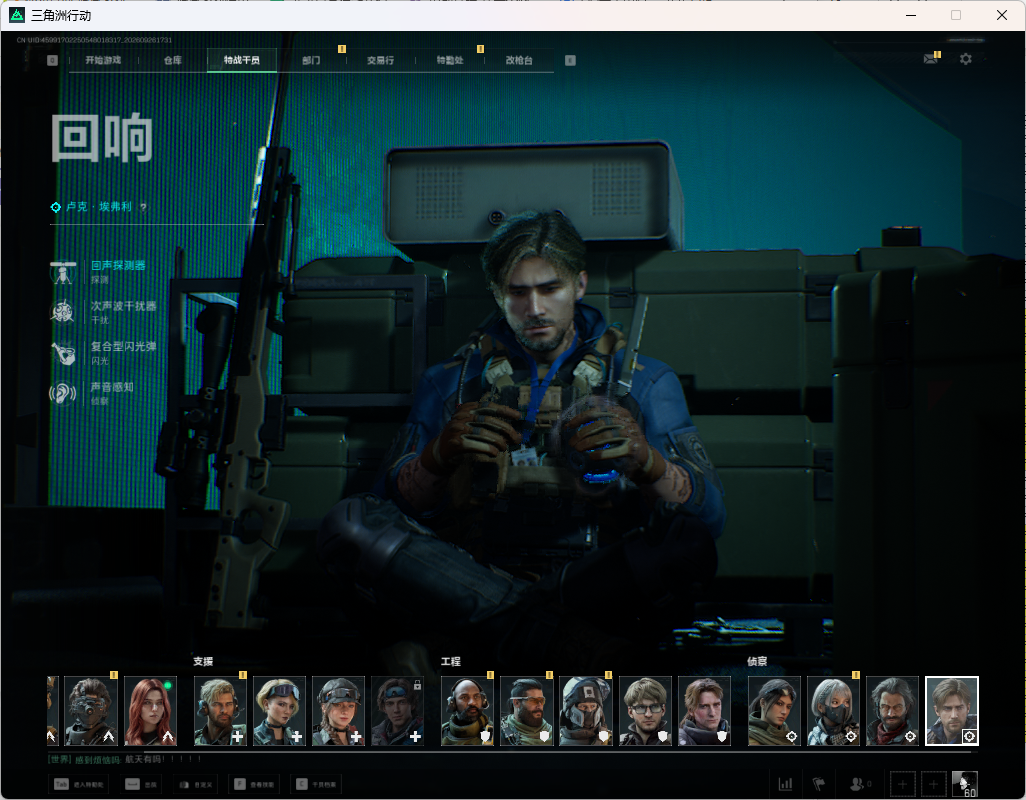The height and width of the screenshot is (800, 1026).
Task: Open the mail envelope icon
Action: tap(930, 59)
